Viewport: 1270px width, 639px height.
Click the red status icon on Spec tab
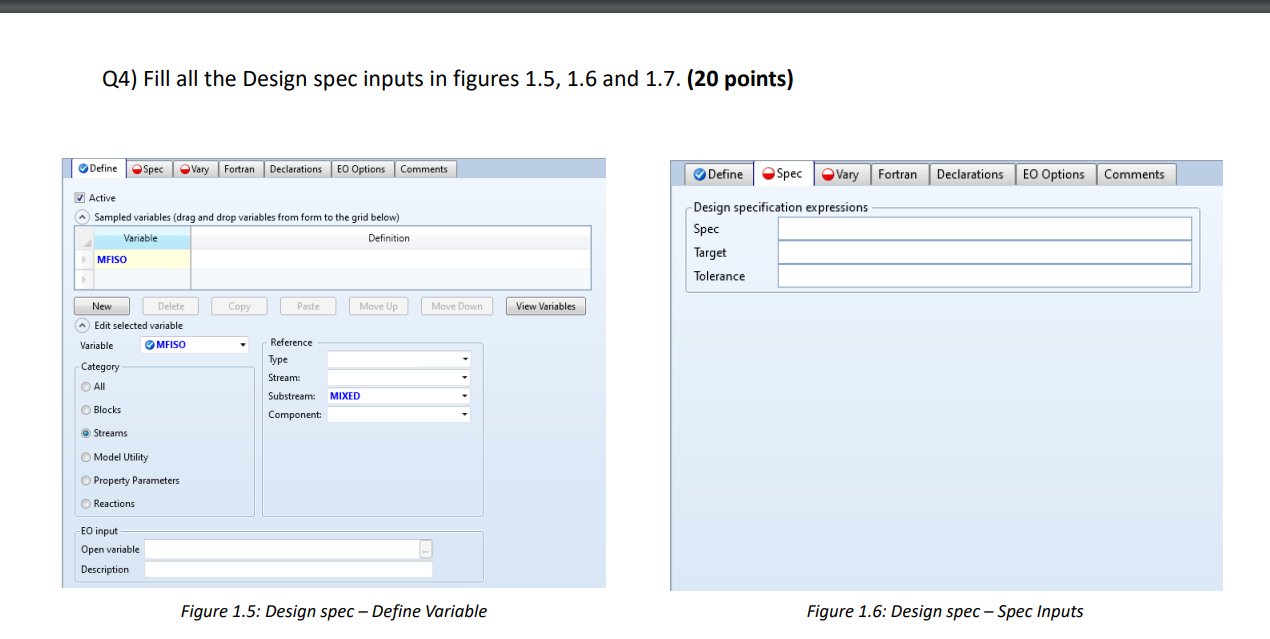point(137,169)
